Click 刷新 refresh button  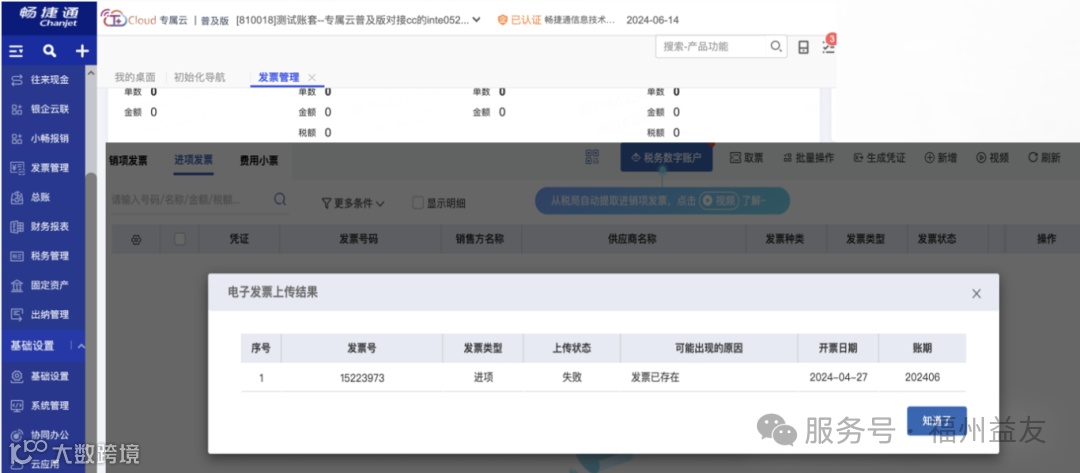pyautogui.click(x=1044, y=158)
